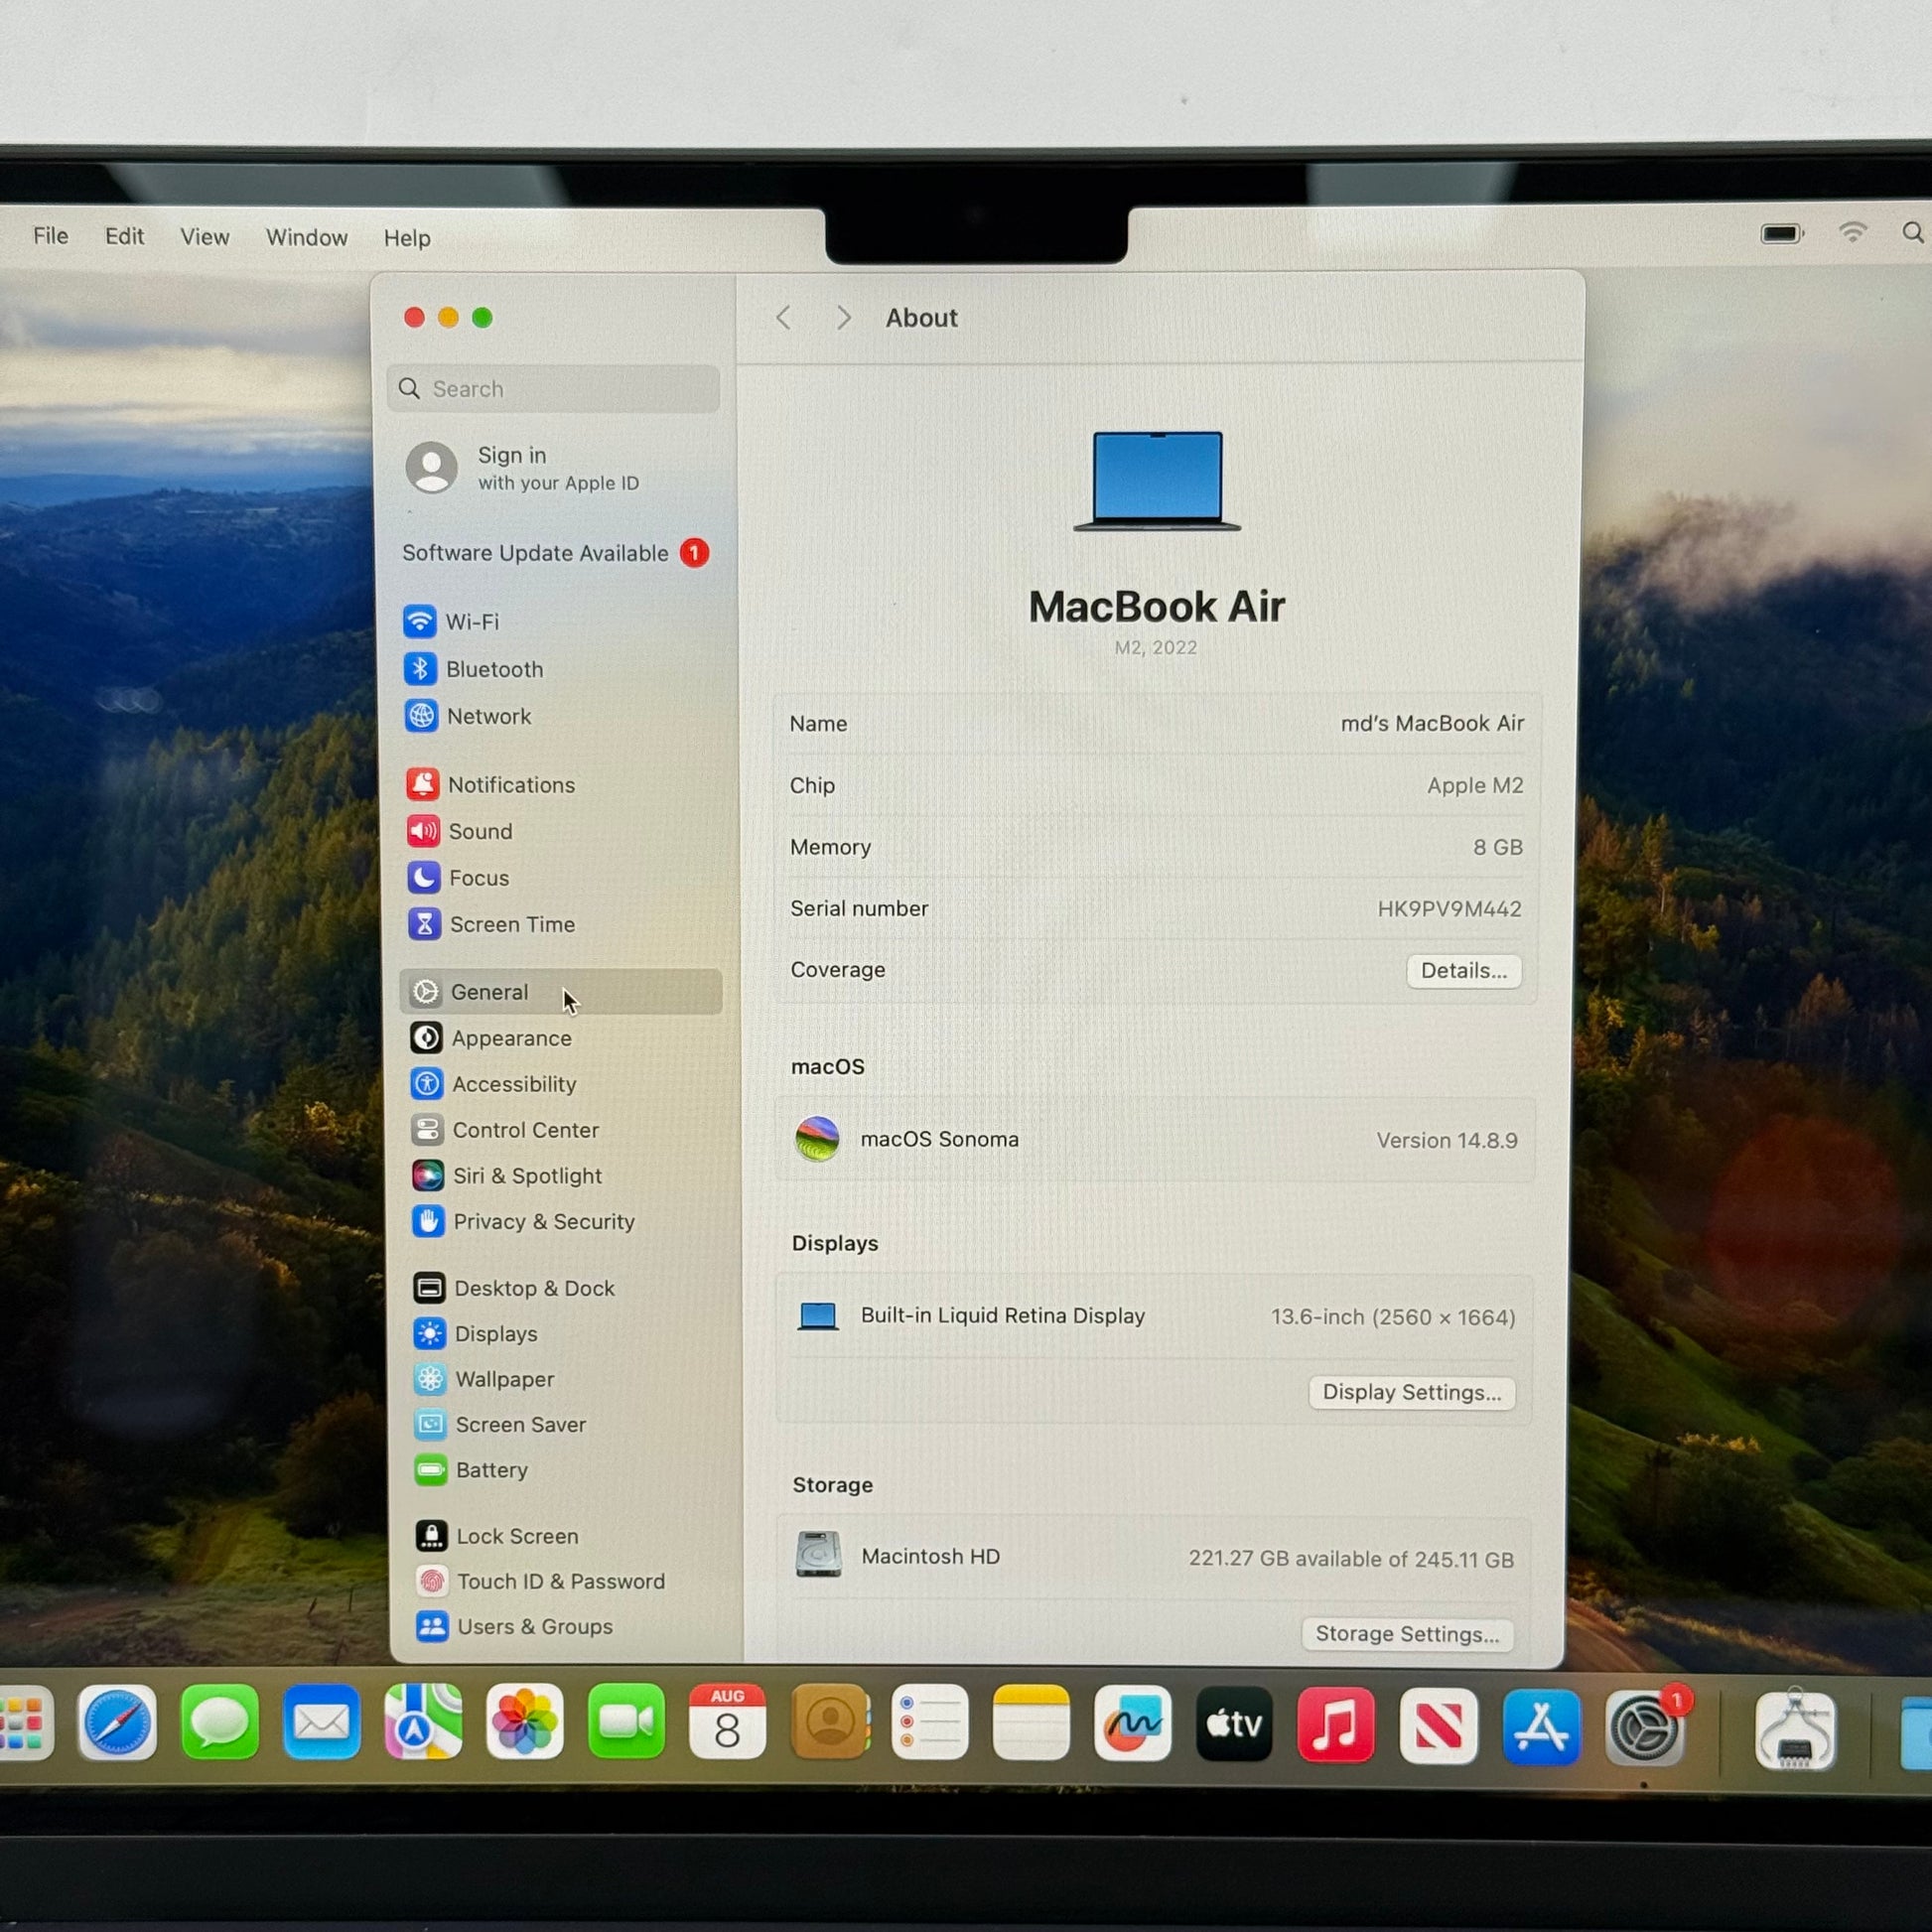Click the Coverage Details button
This screenshot has width=1932, height=1932.
click(1464, 971)
